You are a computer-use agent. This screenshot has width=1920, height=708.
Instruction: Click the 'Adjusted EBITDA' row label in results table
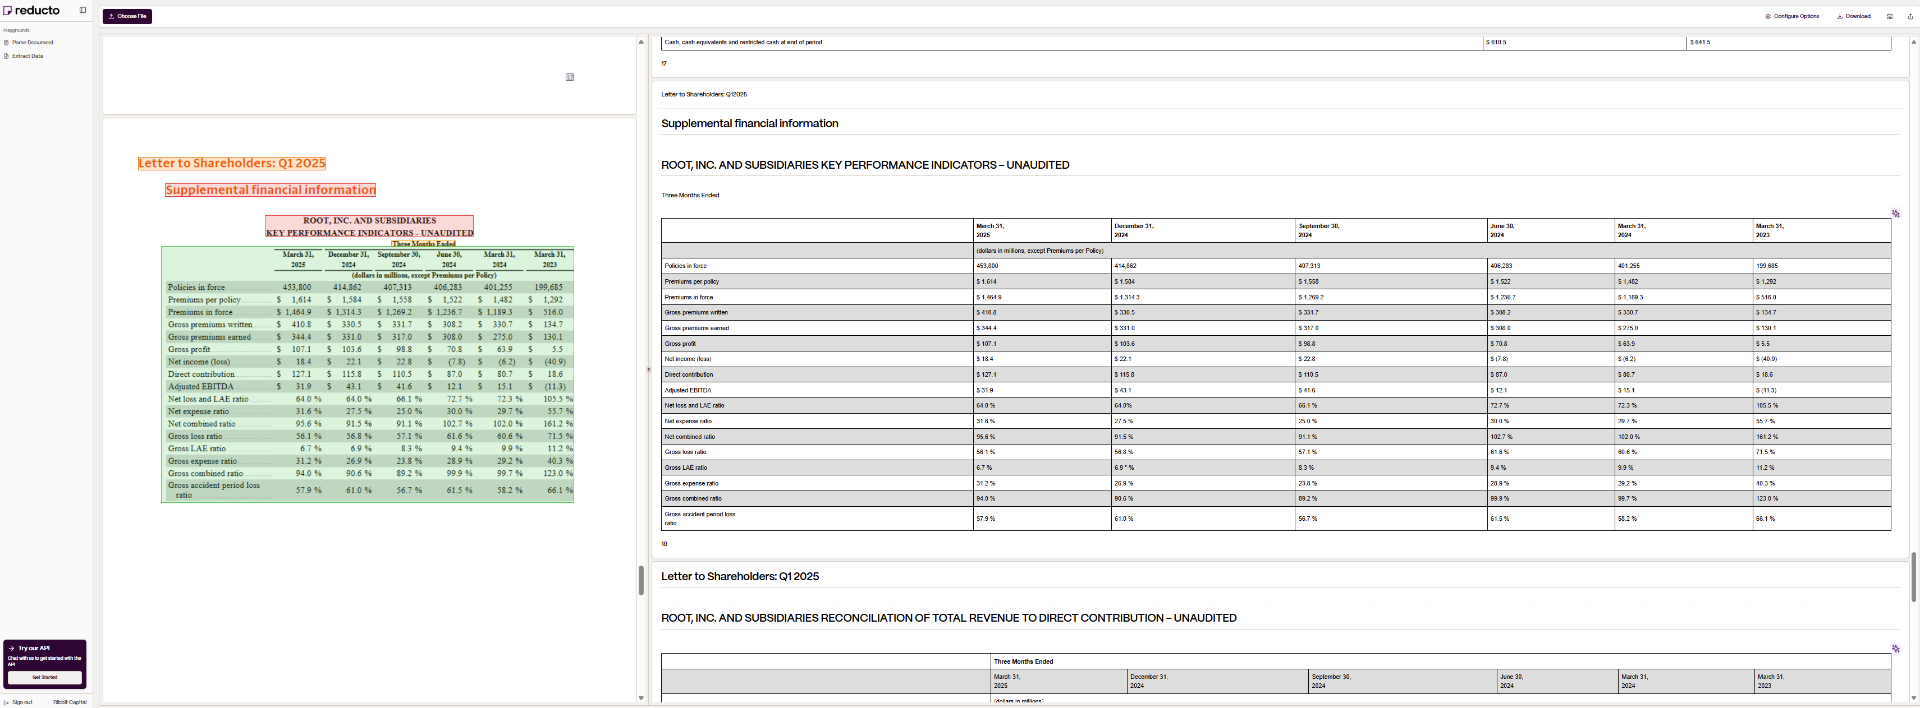pyautogui.click(x=688, y=390)
